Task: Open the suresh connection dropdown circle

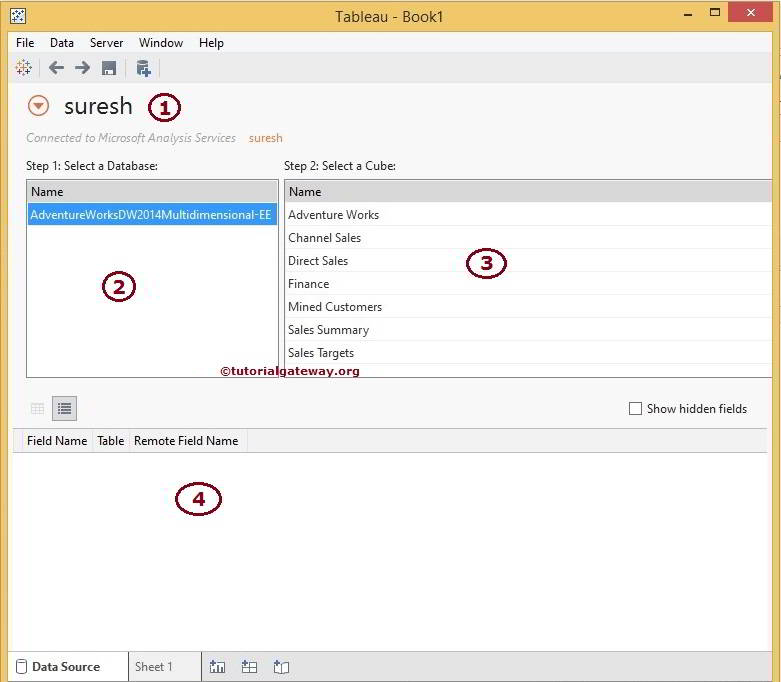Action: coord(38,106)
